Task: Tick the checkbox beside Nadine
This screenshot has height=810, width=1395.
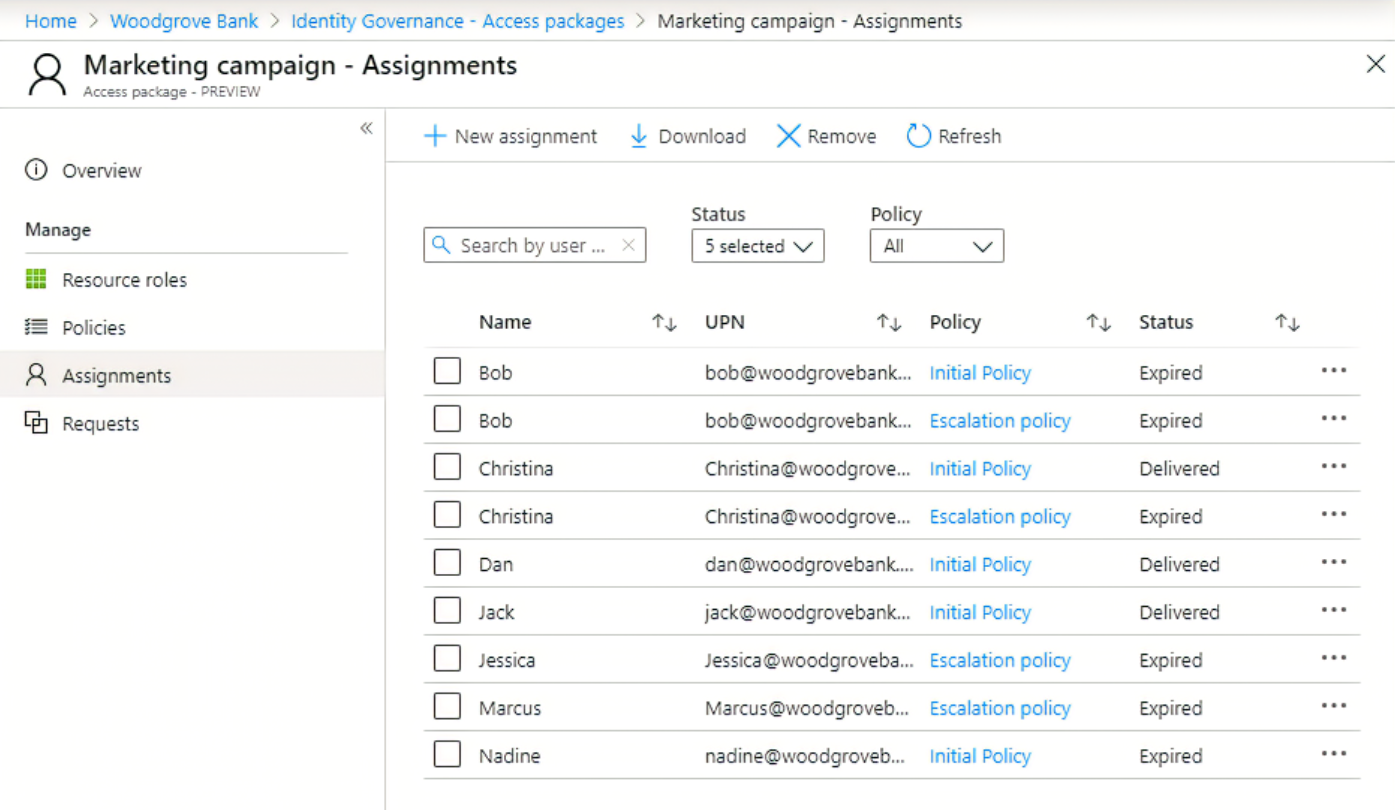Action: pyautogui.click(x=447, y=755)
